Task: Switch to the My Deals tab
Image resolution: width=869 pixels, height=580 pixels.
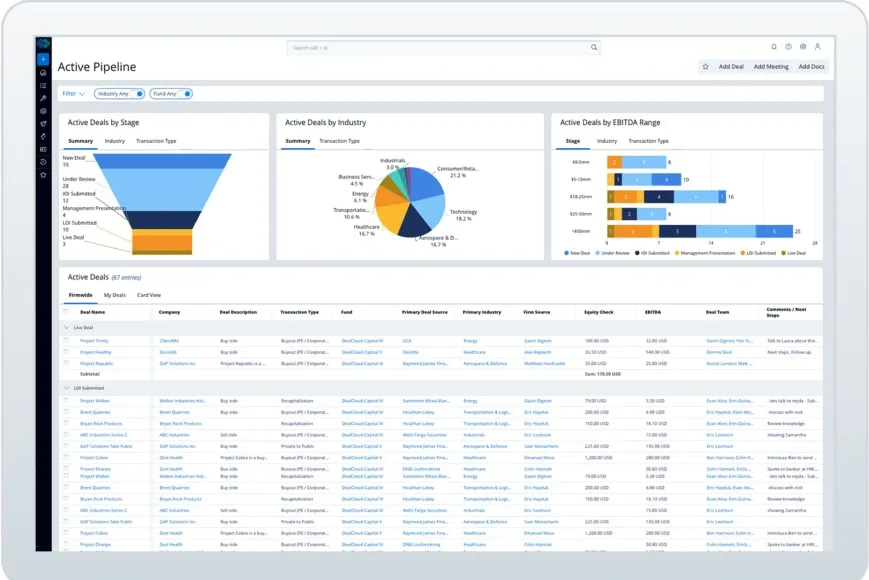Action: click(x=115, y=295)
